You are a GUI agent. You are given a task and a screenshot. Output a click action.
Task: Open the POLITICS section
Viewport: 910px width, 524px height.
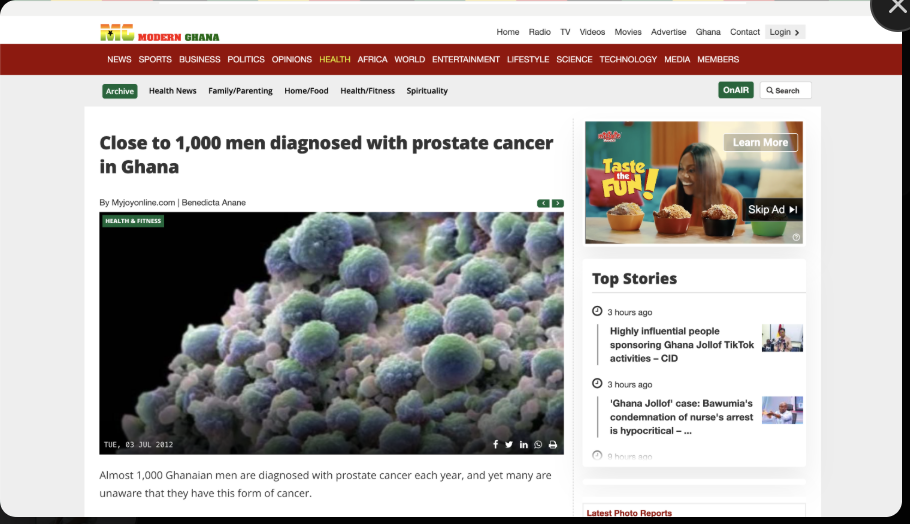point(246,59)
